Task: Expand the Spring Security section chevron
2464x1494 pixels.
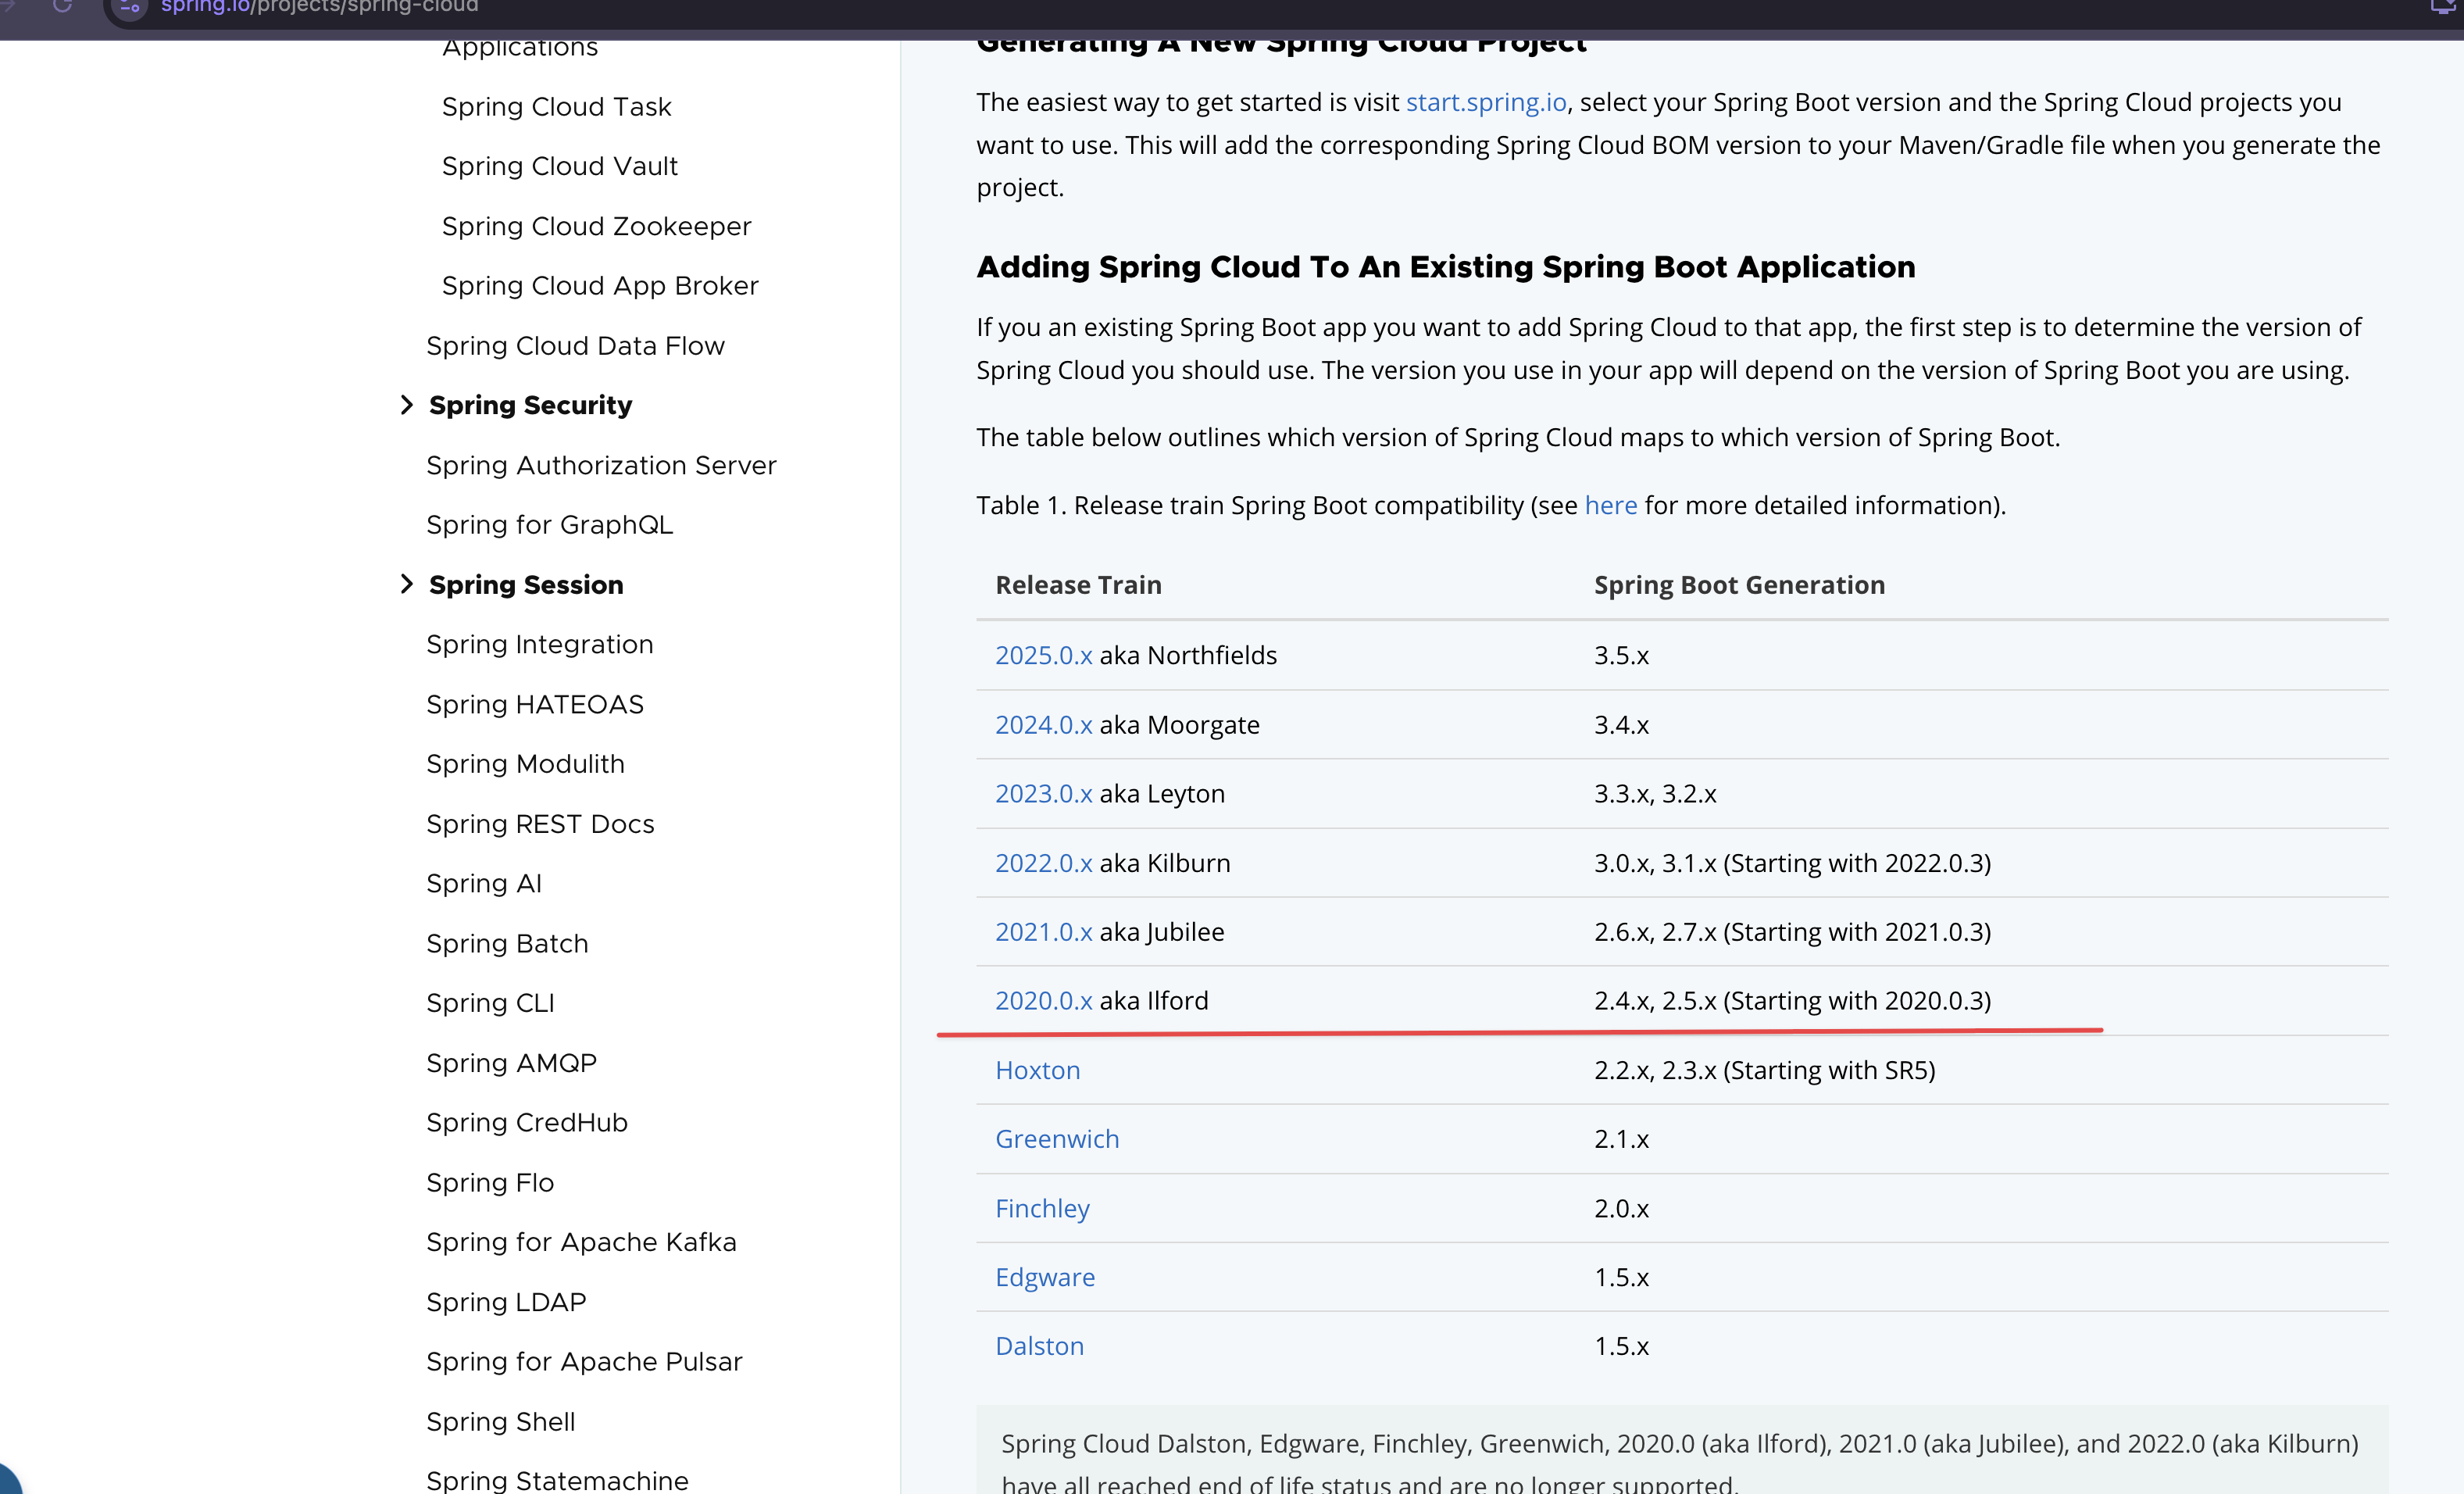Action: pos(406,405)
